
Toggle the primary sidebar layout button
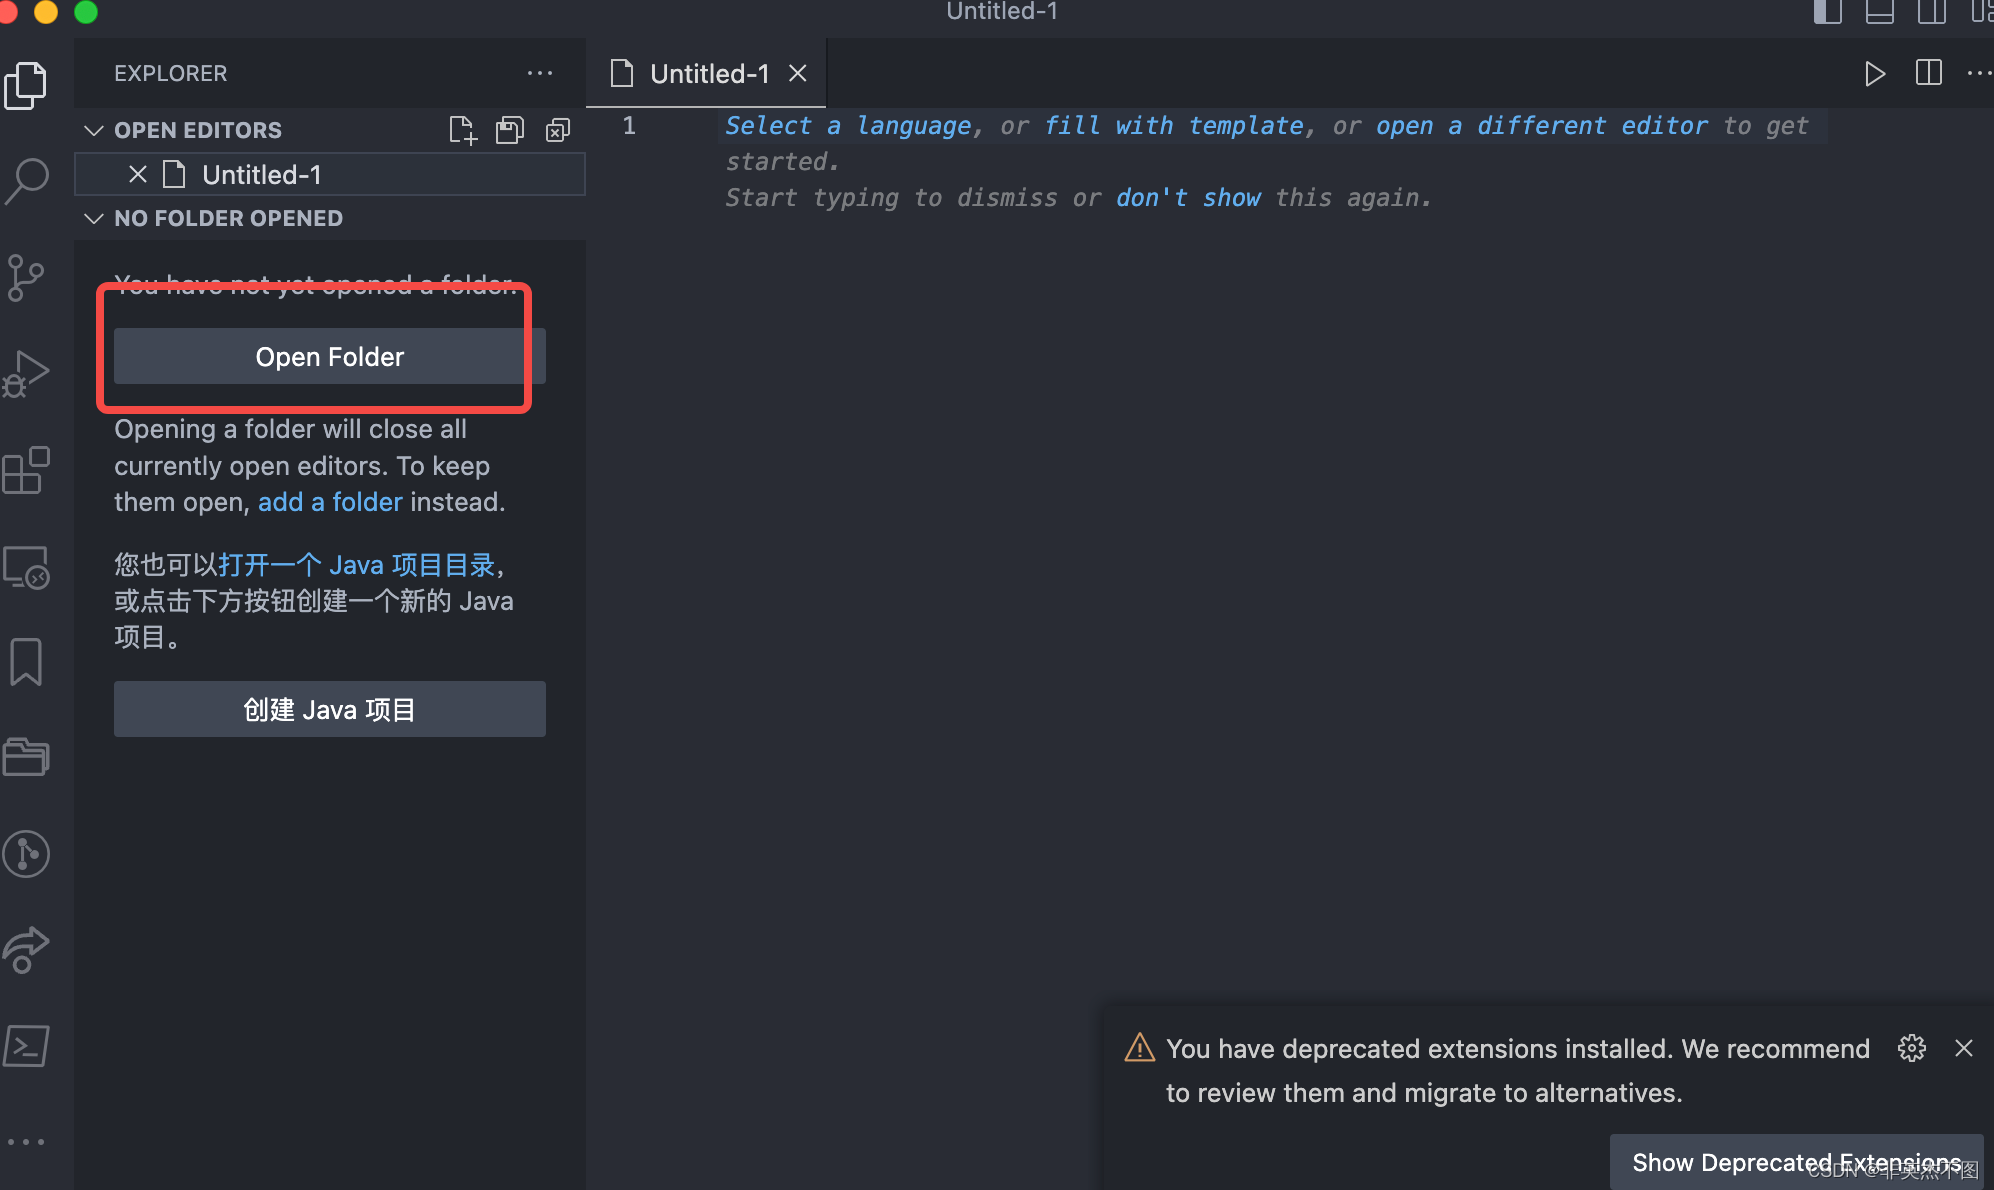pos(1827,12)
